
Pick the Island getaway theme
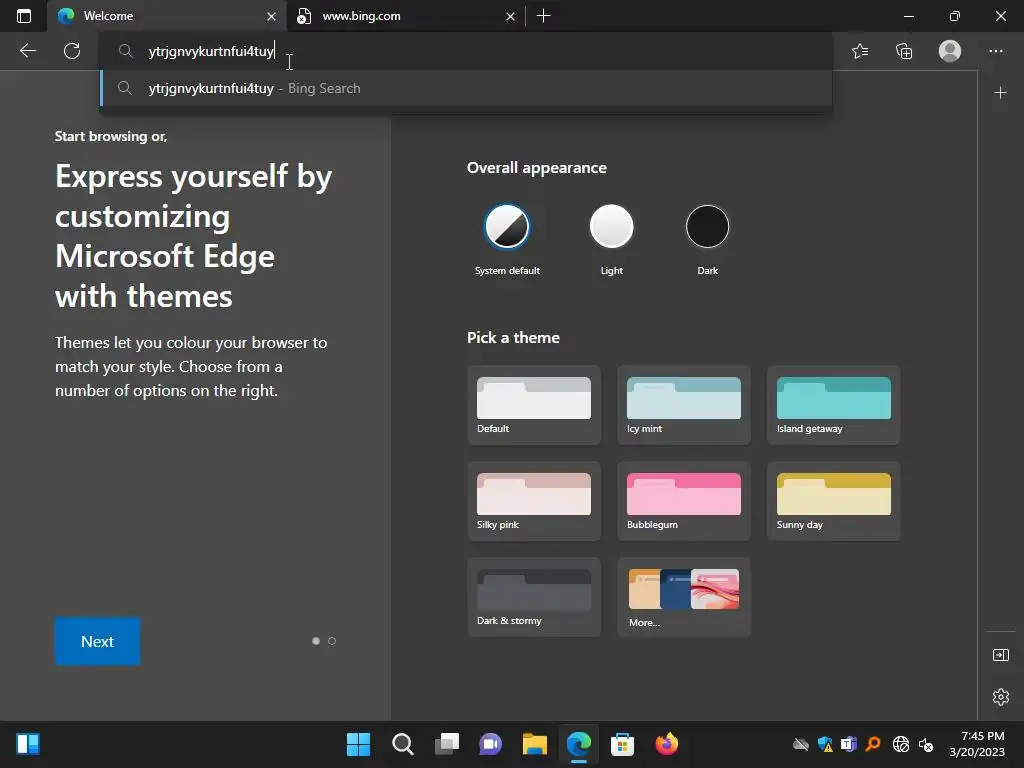click(x=833, y=406)
